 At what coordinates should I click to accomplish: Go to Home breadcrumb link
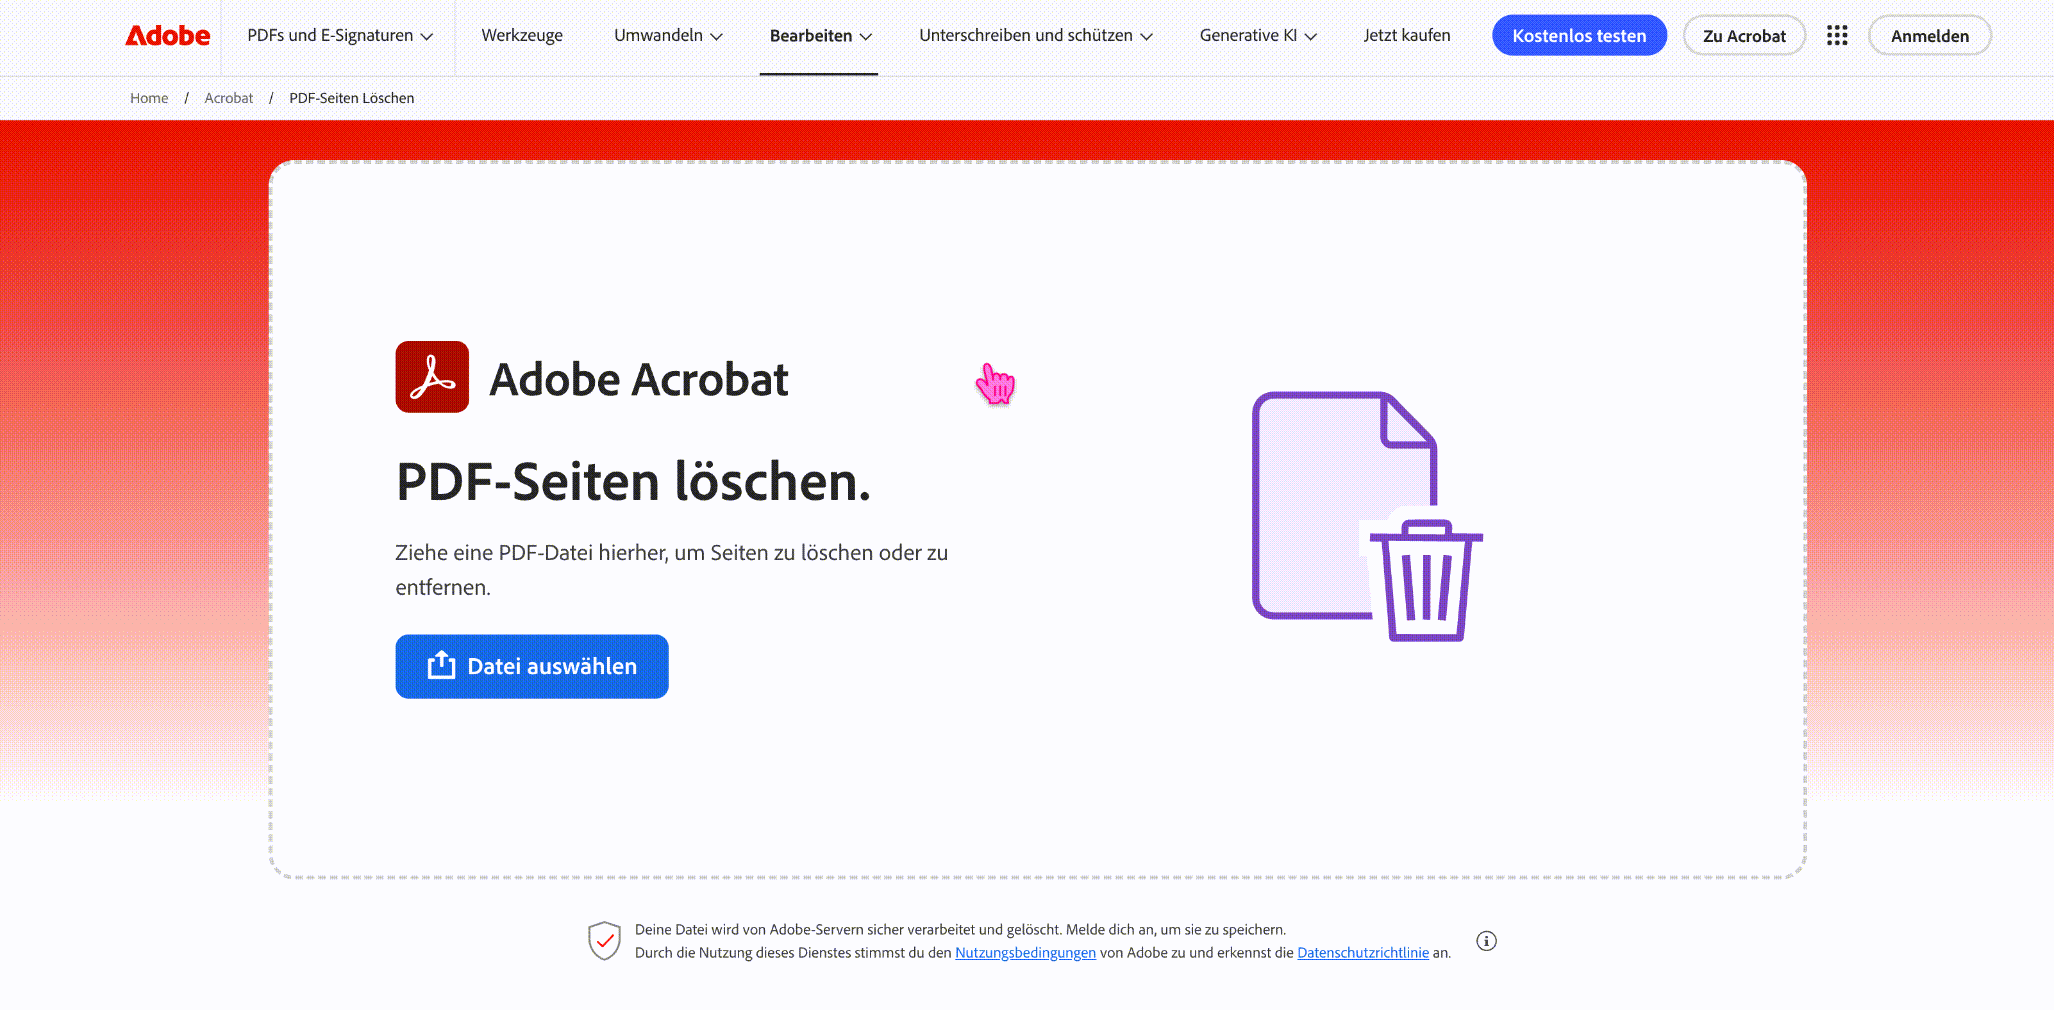pyautogui.click(x=149, y=98)
